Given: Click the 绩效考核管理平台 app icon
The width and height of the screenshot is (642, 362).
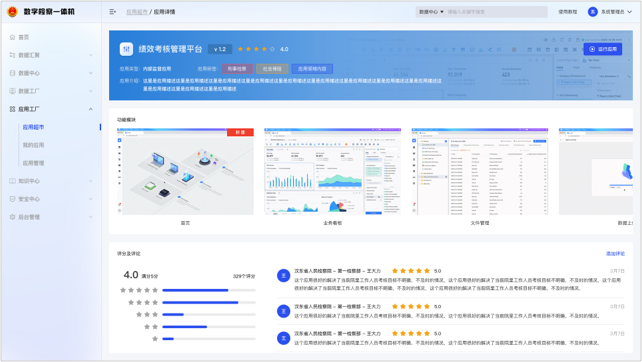Looking at the screenshot, I should click(126, 49).
